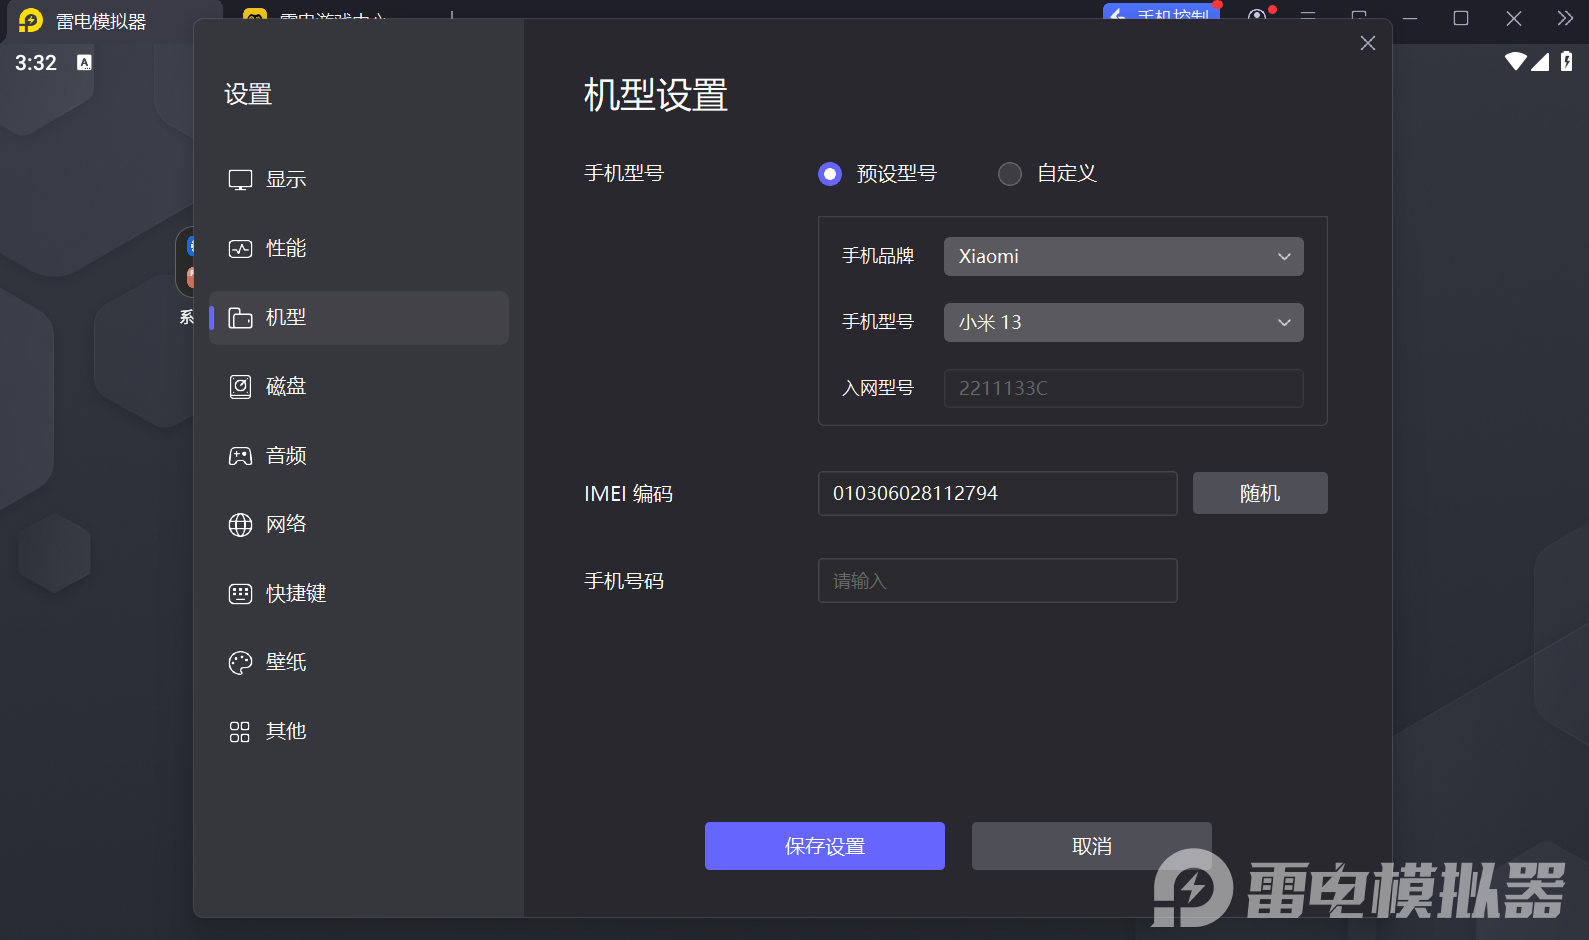Focus the IMEI 编码 input field
Image resolution: width=1589 pixels, height=940 pixels.
pos(997,494)
